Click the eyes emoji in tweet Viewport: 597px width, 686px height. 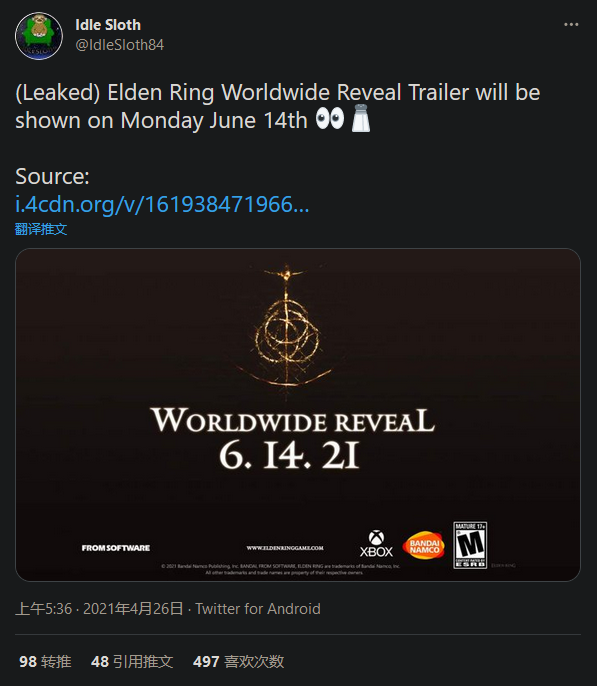point(330,119)
